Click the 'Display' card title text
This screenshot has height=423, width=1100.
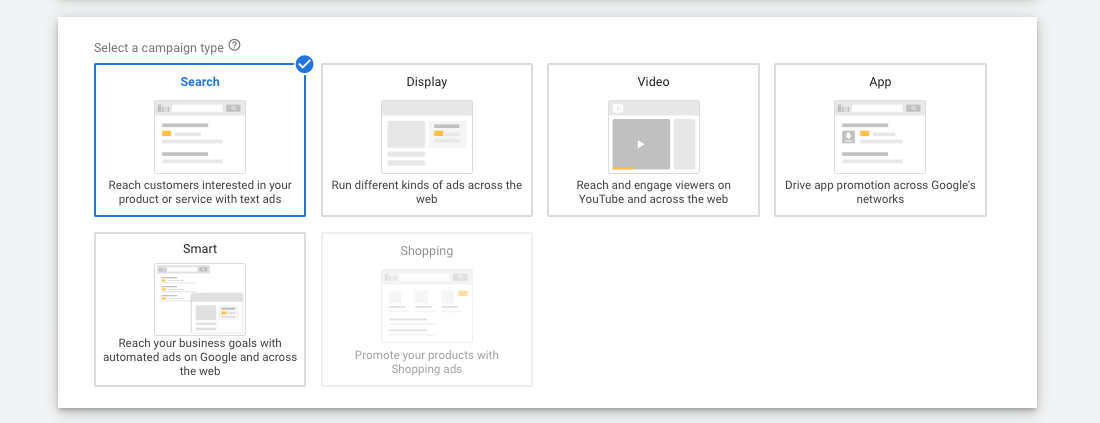click(427, 82)
